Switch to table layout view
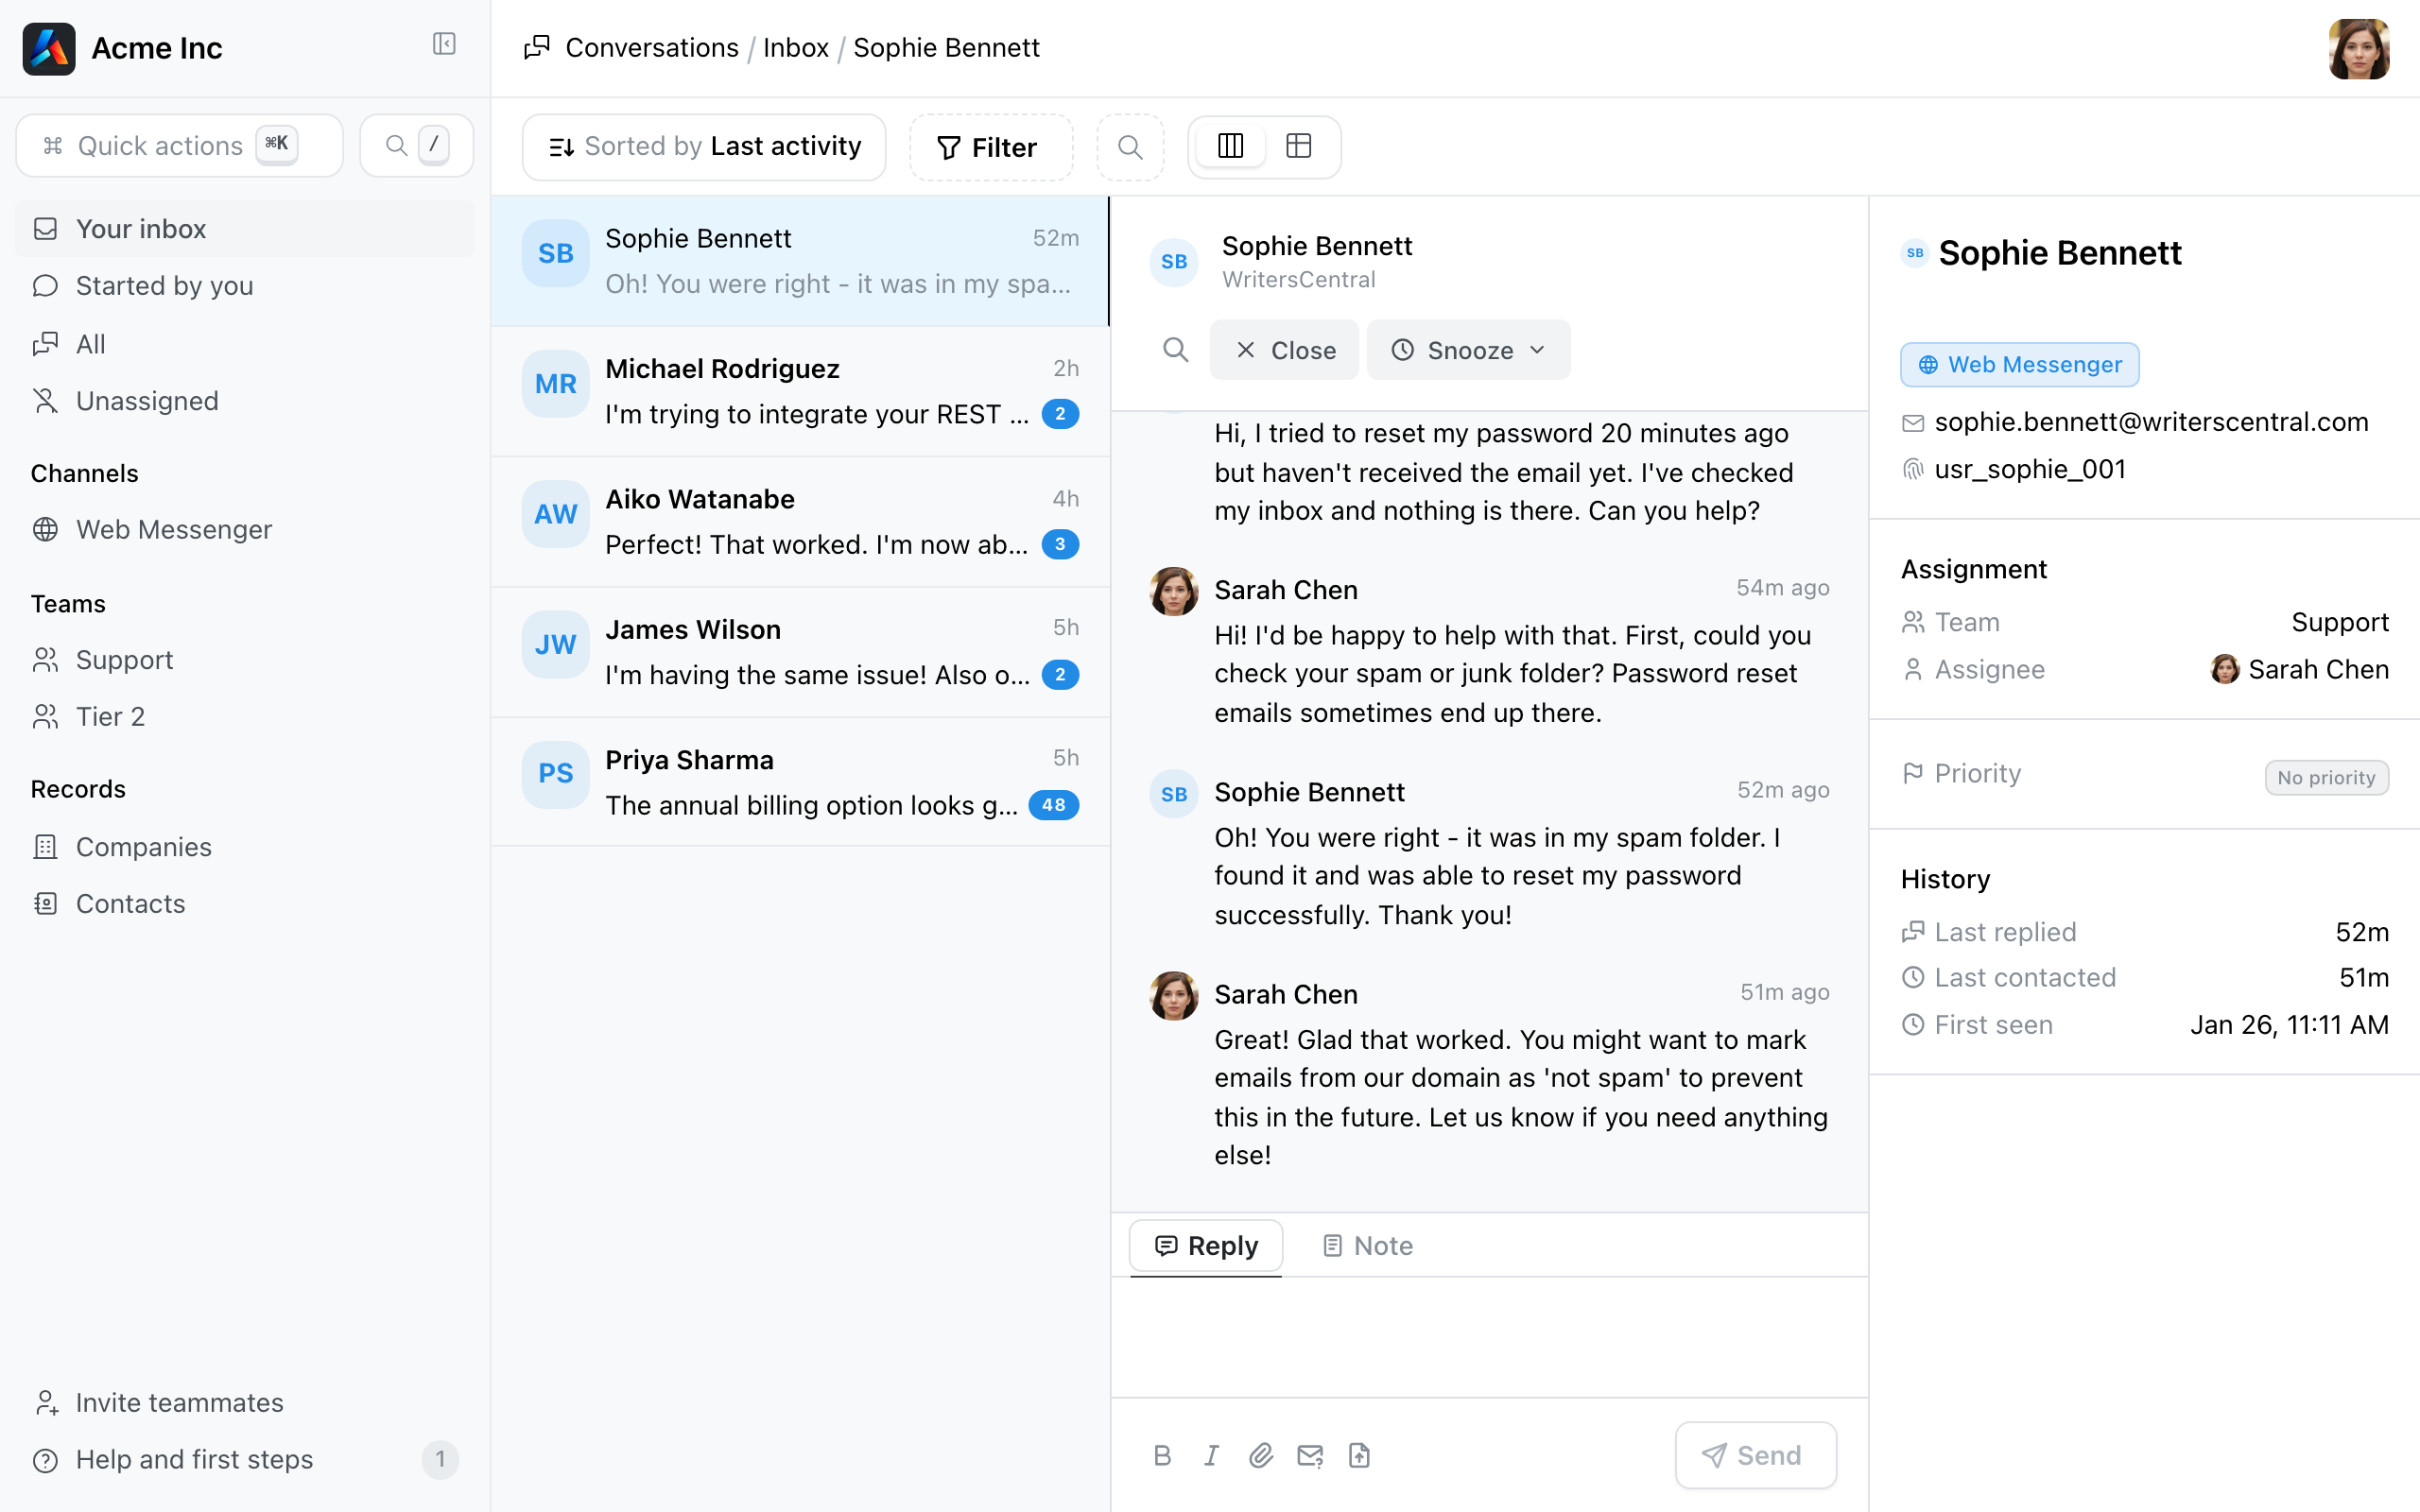 point(1298,146)
